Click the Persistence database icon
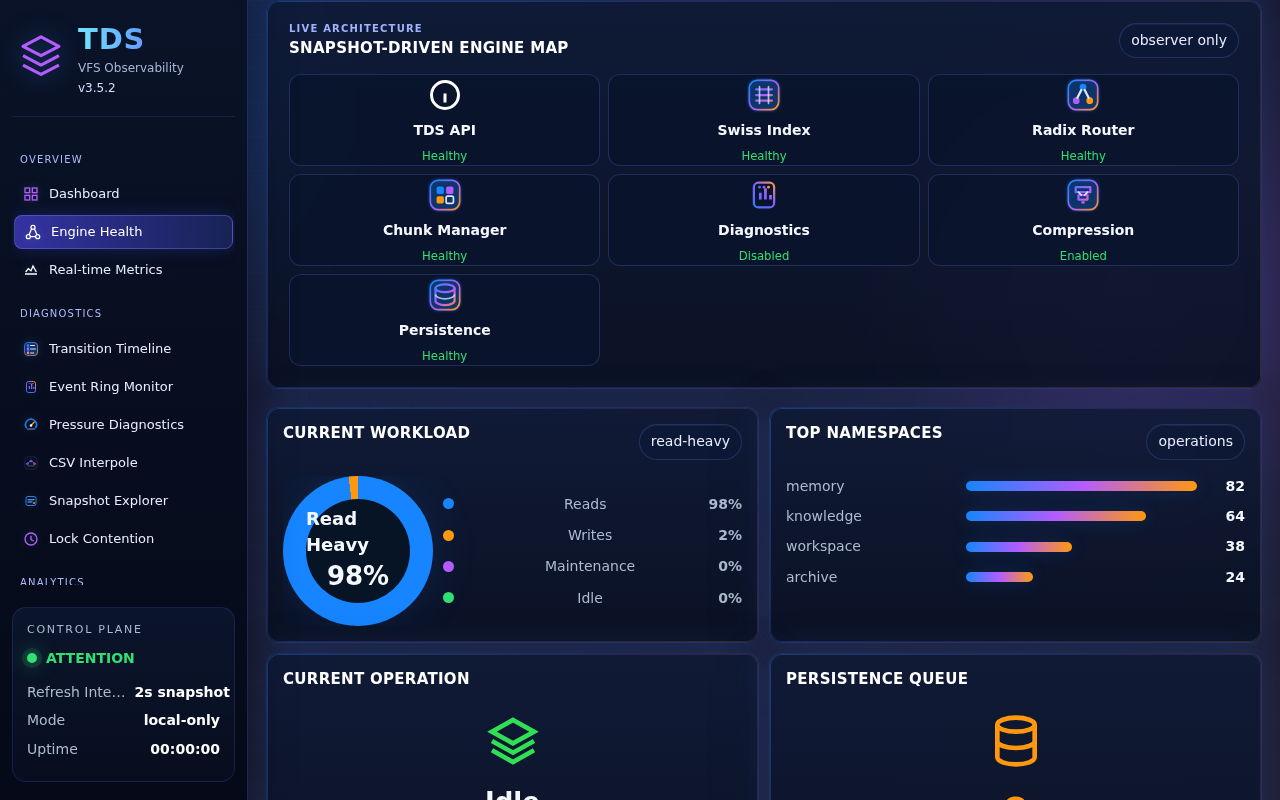The image size is (1280, 800). [445, 295]
